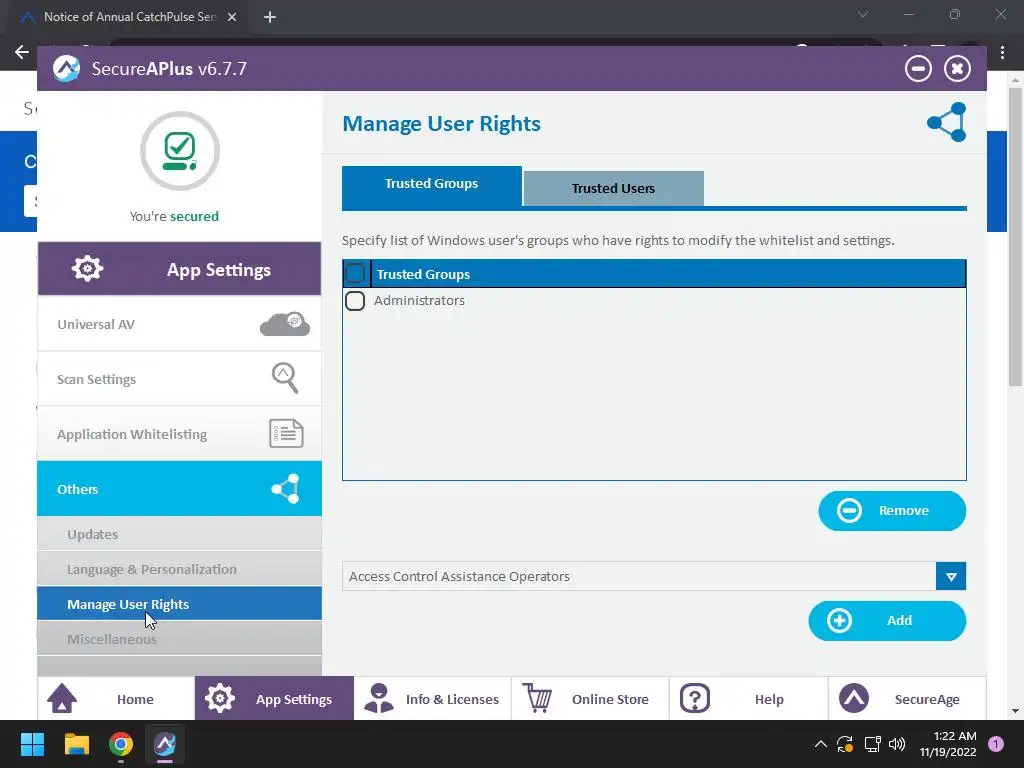Click the You're secured status text
1024x768 pixels.
pyautogui.click(x=174, y=216)
